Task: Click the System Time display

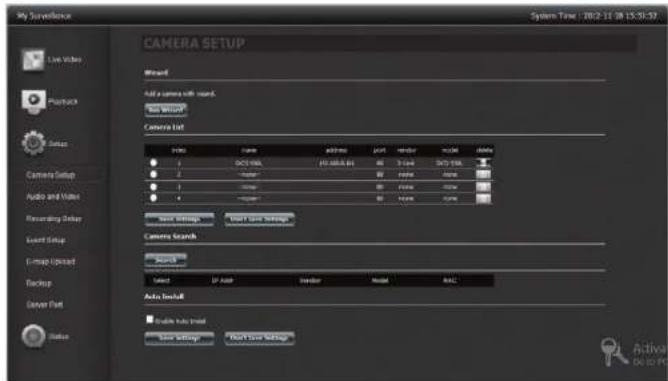Action: coord(593,16)
